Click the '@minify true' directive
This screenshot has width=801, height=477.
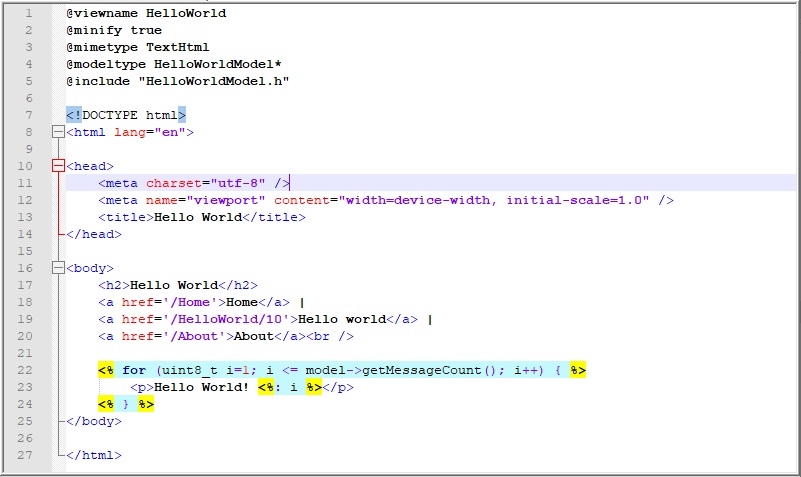tap(114, 31)
